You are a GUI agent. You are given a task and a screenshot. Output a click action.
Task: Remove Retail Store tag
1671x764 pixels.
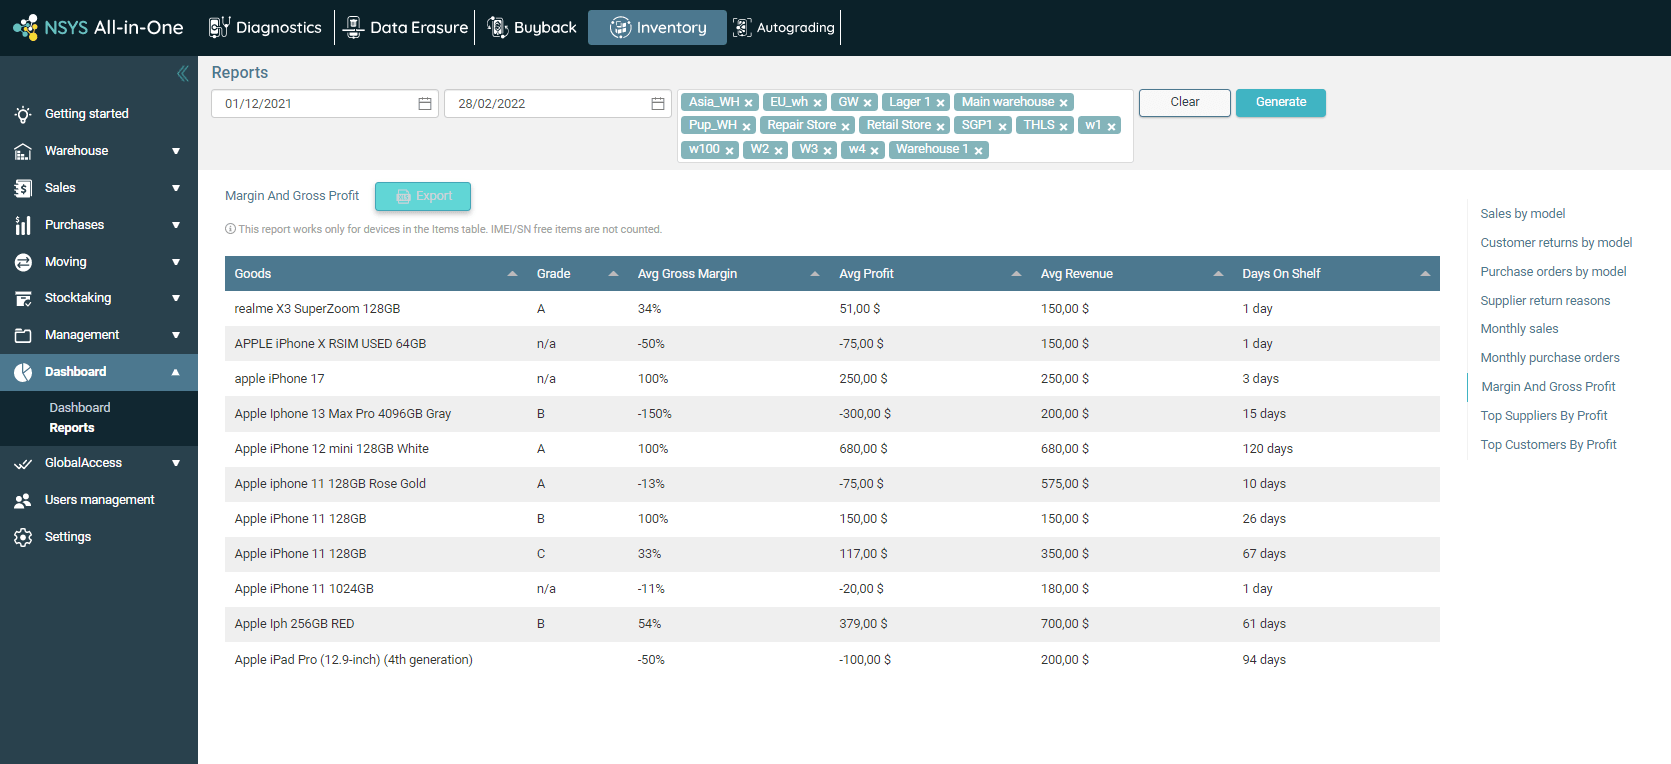pos(940,126)
